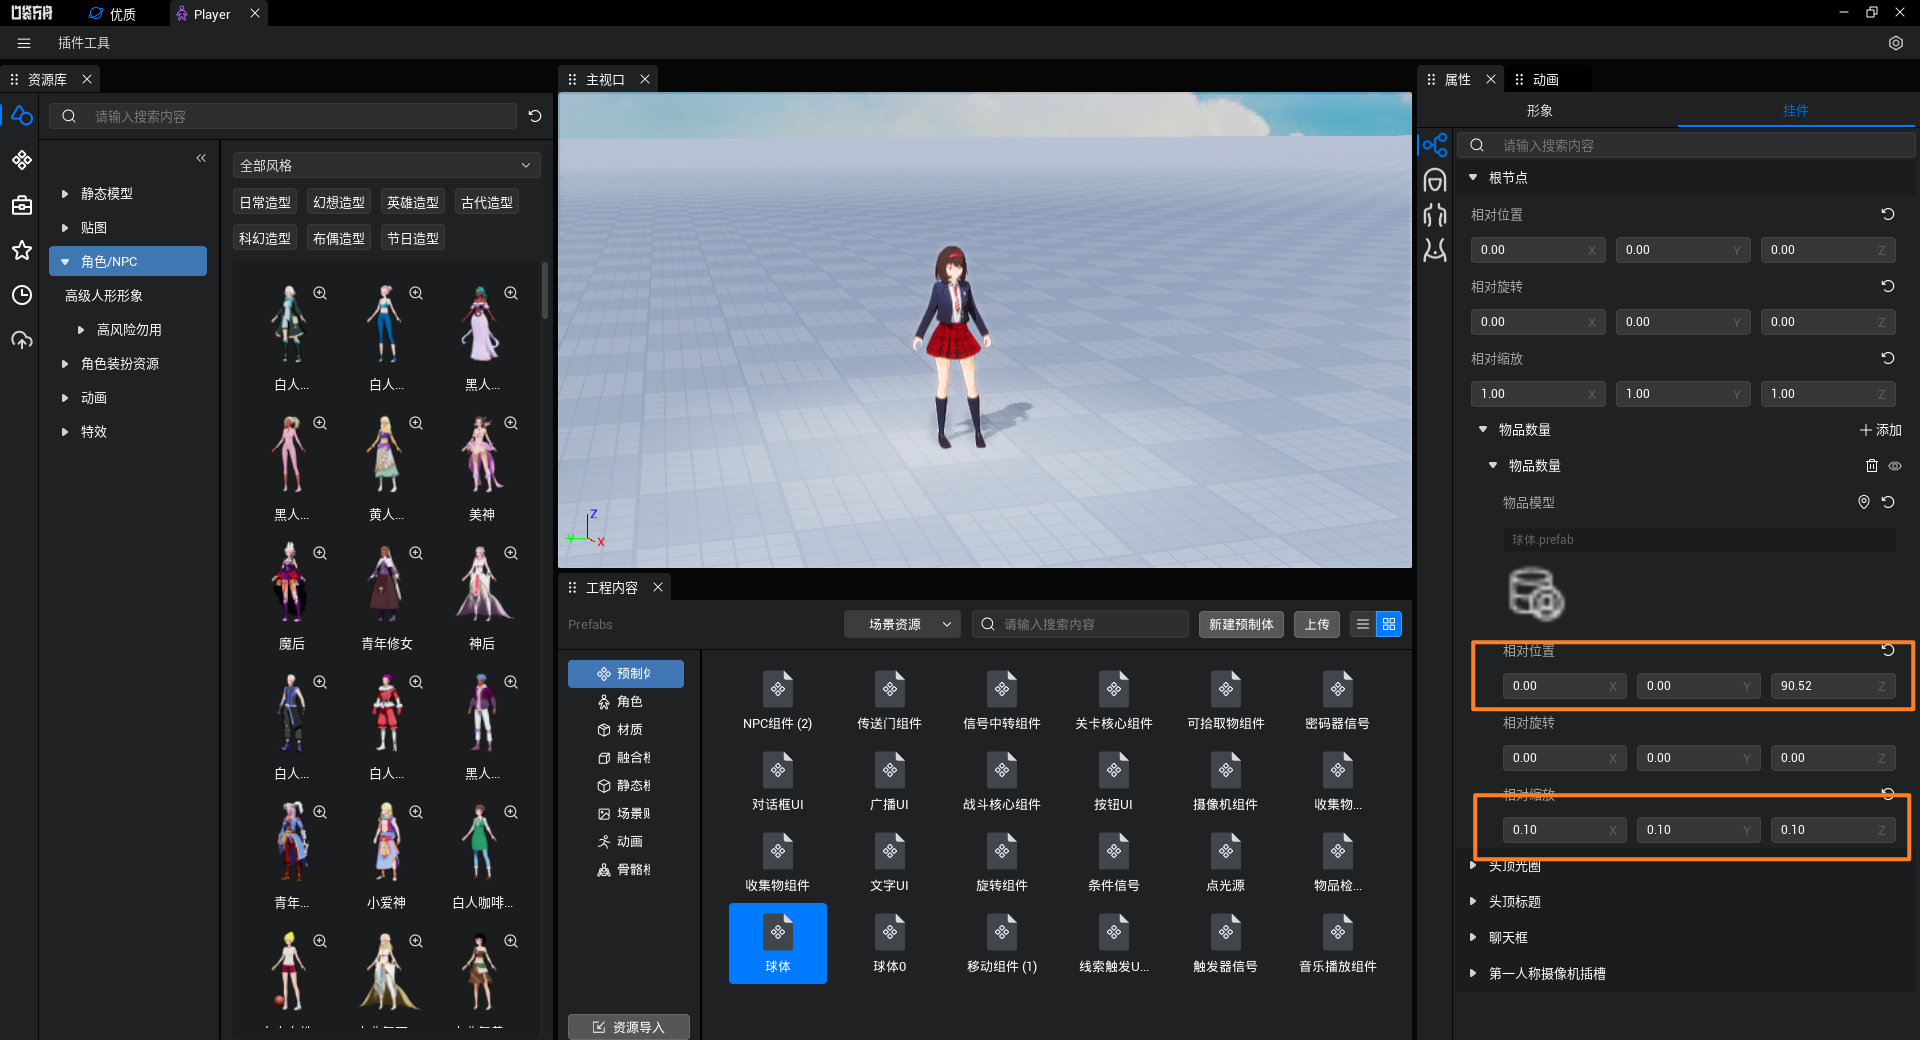Open the cloud upload icon in sidebar

22,340
